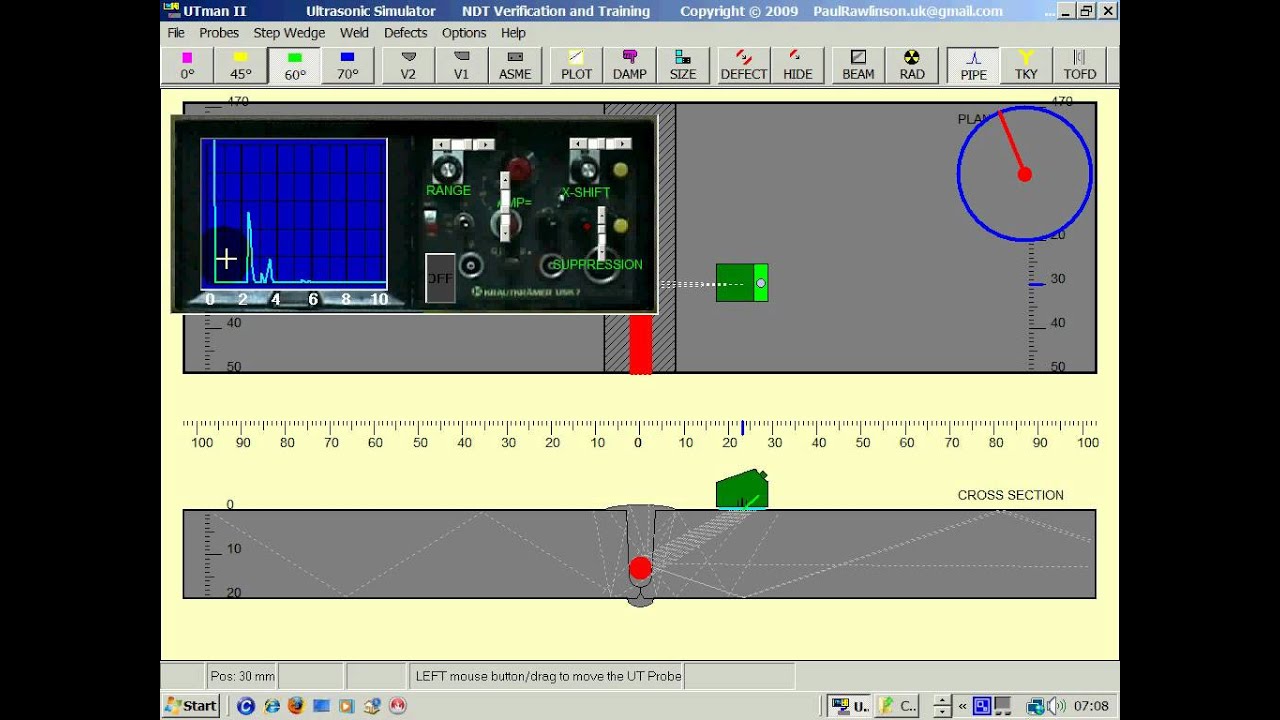This screenshot has height=720, width=1280.
Task: Open the Defects menu
Action: [x=406, y=33]
